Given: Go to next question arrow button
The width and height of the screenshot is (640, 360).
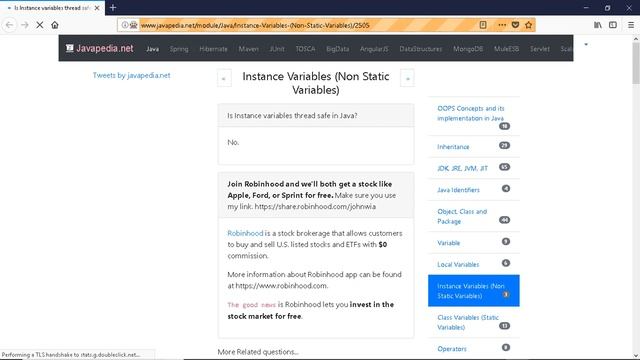Looking at the screenshot, I should [407, 78].
